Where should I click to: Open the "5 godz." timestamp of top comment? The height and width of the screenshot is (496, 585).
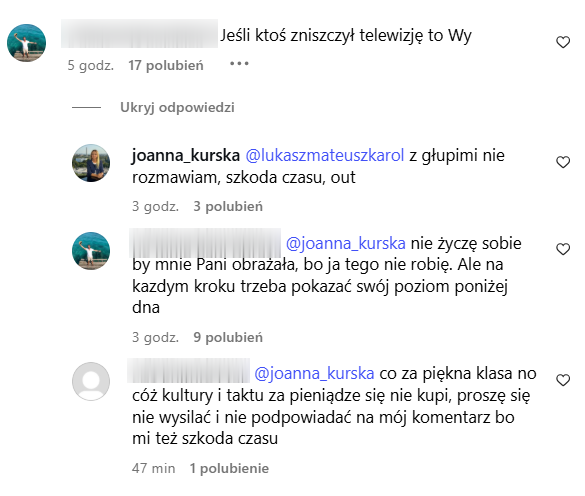(x=90, y=66)
